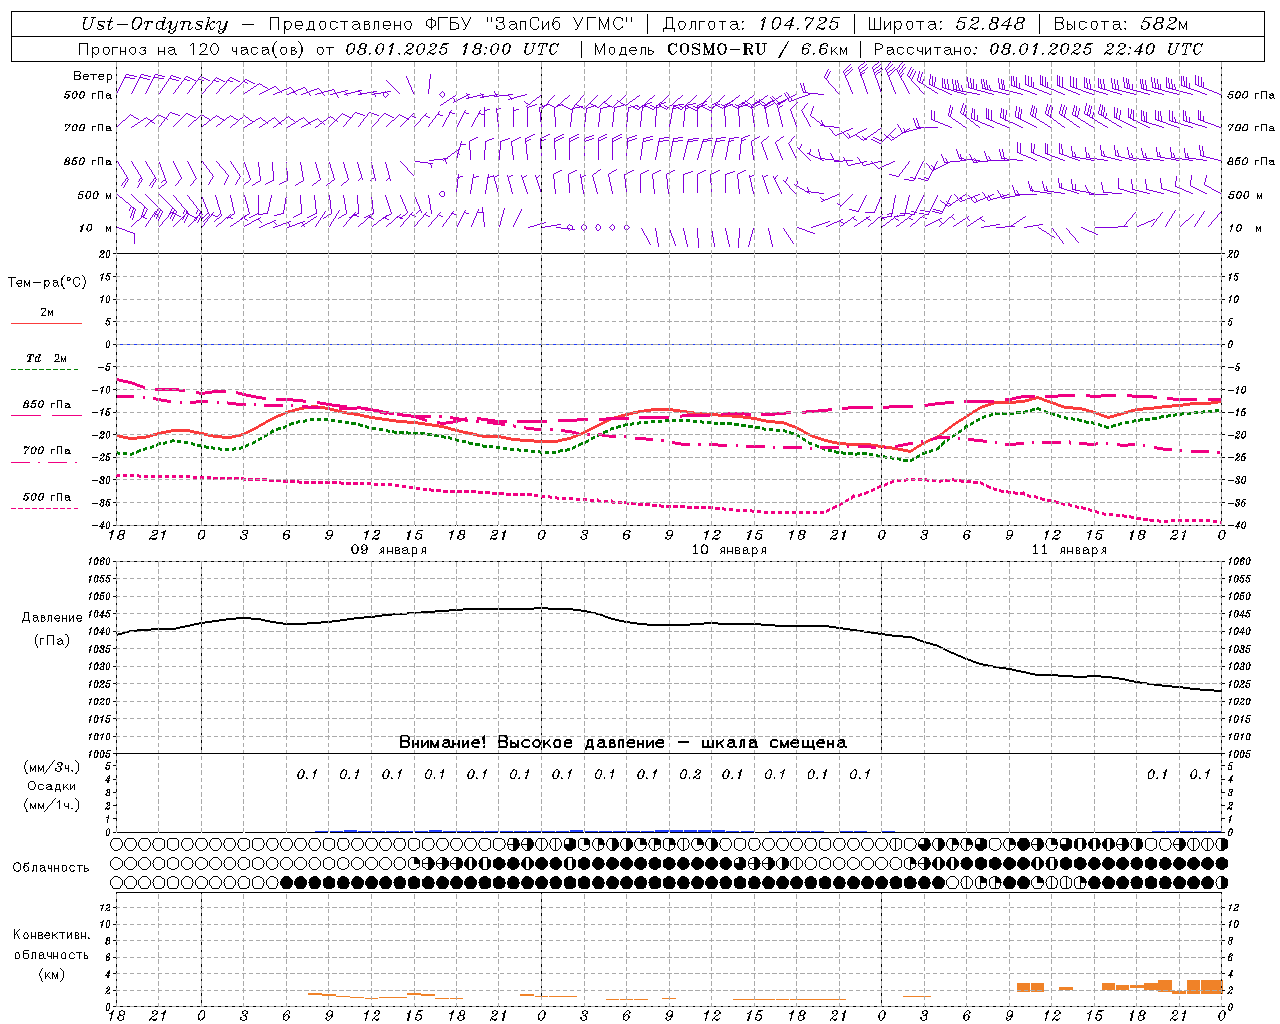Select the Конвективн. облачность label

(x=51, y=945)
